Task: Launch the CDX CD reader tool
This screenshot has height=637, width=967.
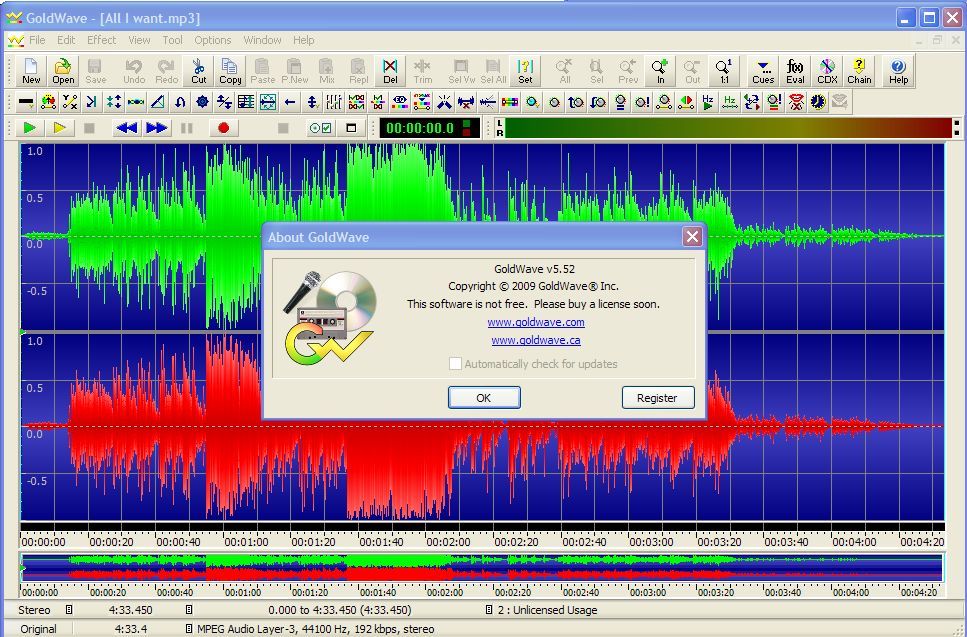Action: click(x=827, y=71)
